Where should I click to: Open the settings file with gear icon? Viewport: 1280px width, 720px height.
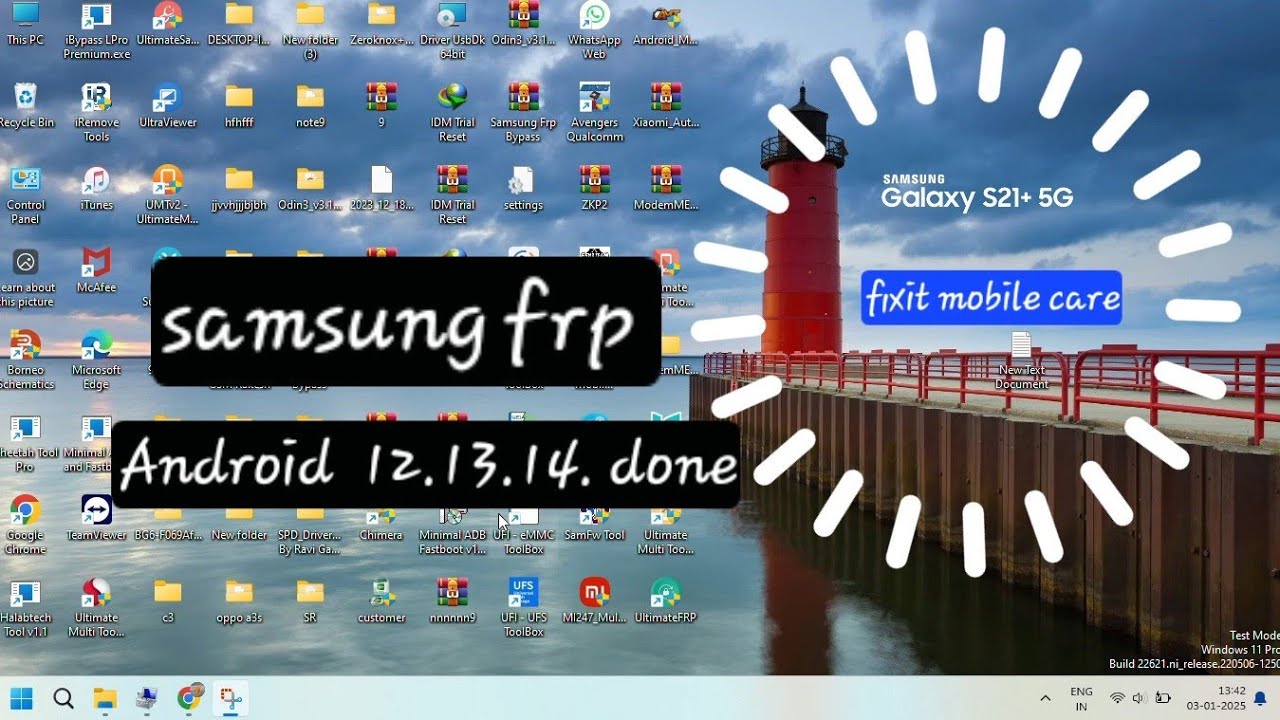coord(523,189)
